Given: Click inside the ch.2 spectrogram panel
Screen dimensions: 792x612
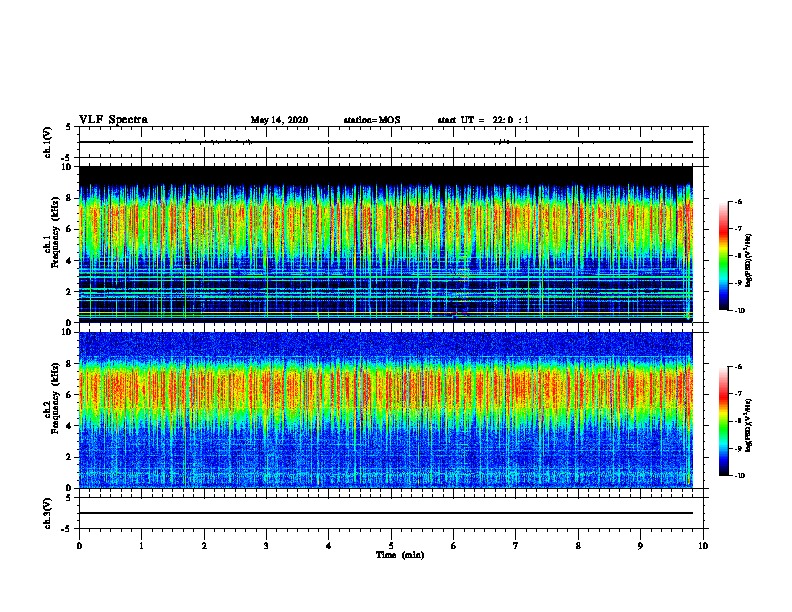Looking at the screenshot, I should pos(386,410).
